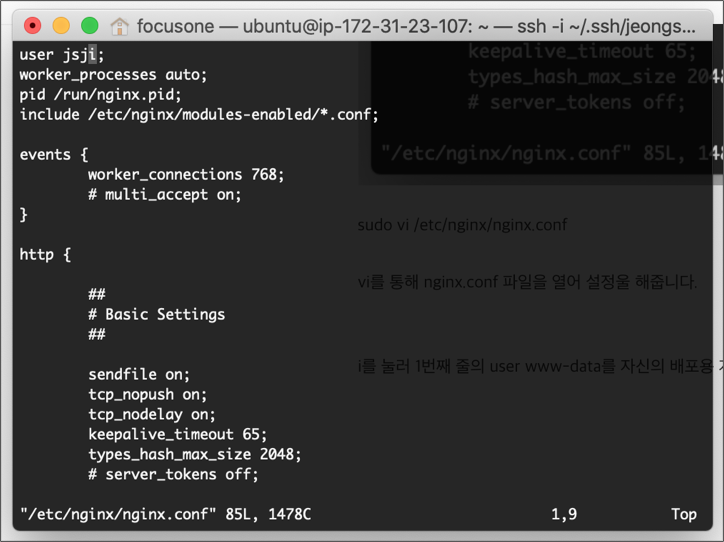Click the 'tcp_nodelay on;' line
This screenshot has height=542, width=724.
click(152, 415)
